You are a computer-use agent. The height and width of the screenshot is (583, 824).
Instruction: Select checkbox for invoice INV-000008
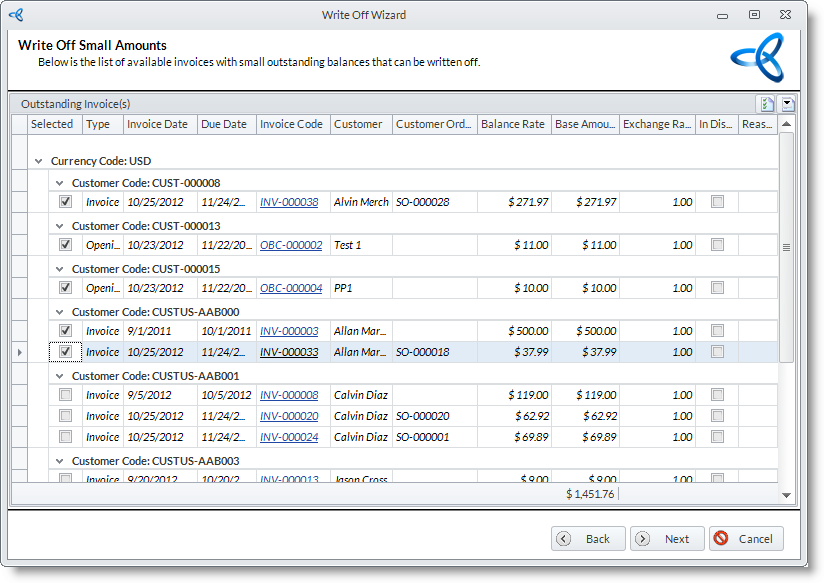coord(65,395)
